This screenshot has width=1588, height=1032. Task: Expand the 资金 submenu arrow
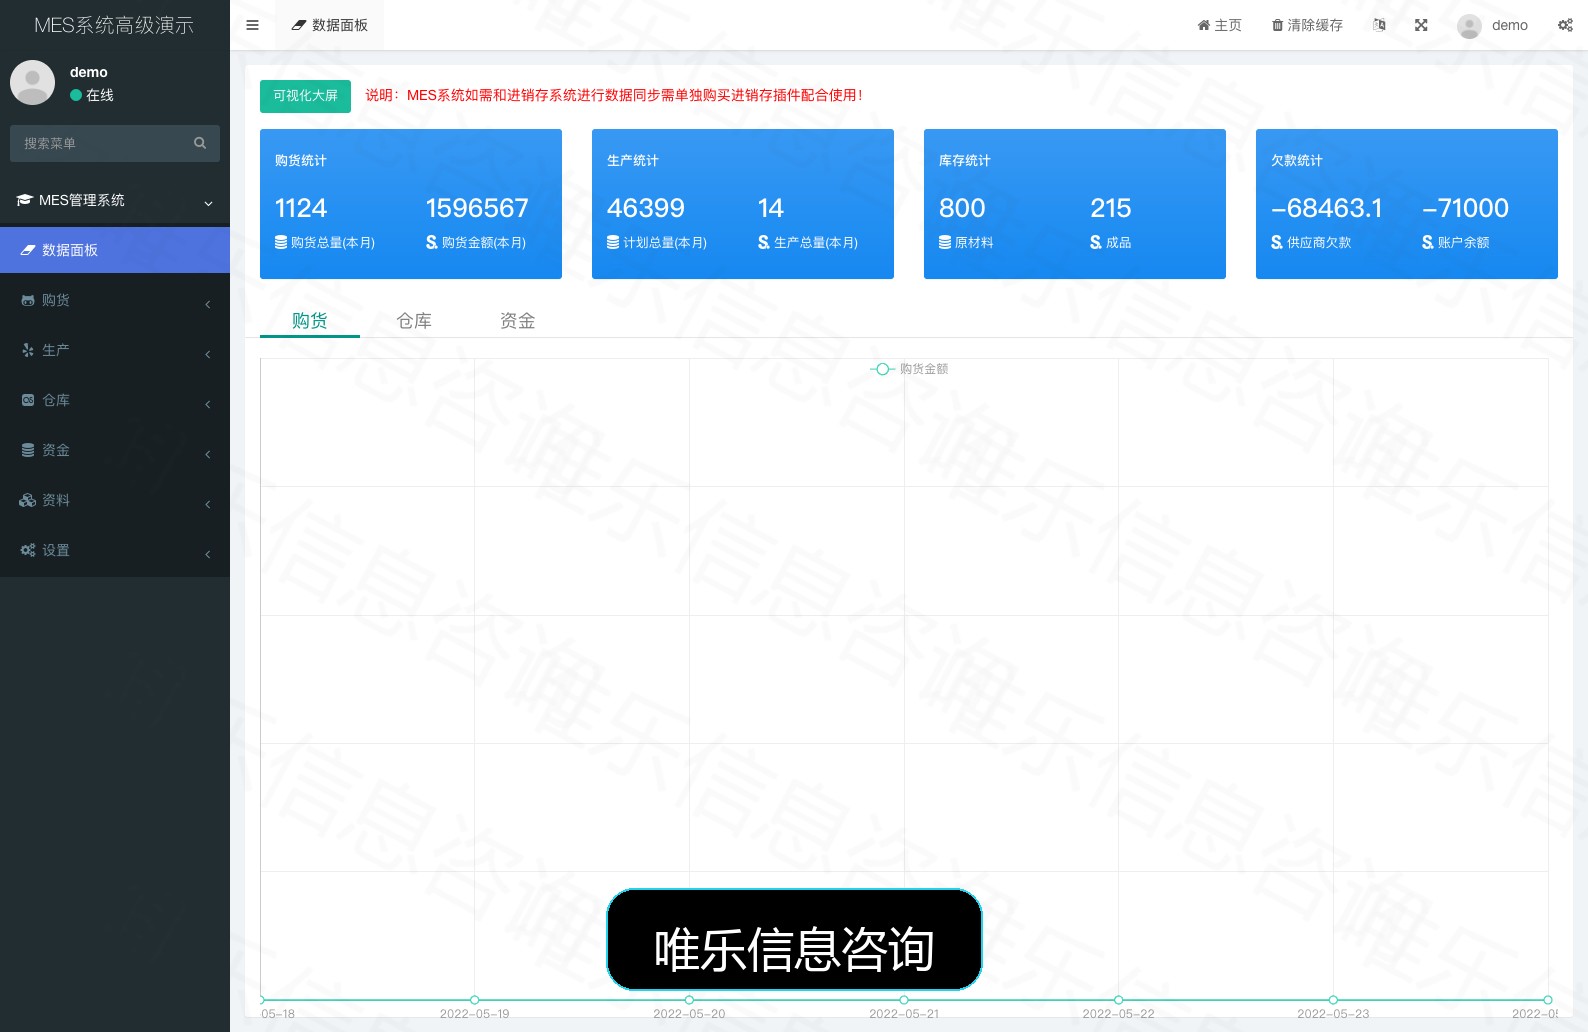208,454
